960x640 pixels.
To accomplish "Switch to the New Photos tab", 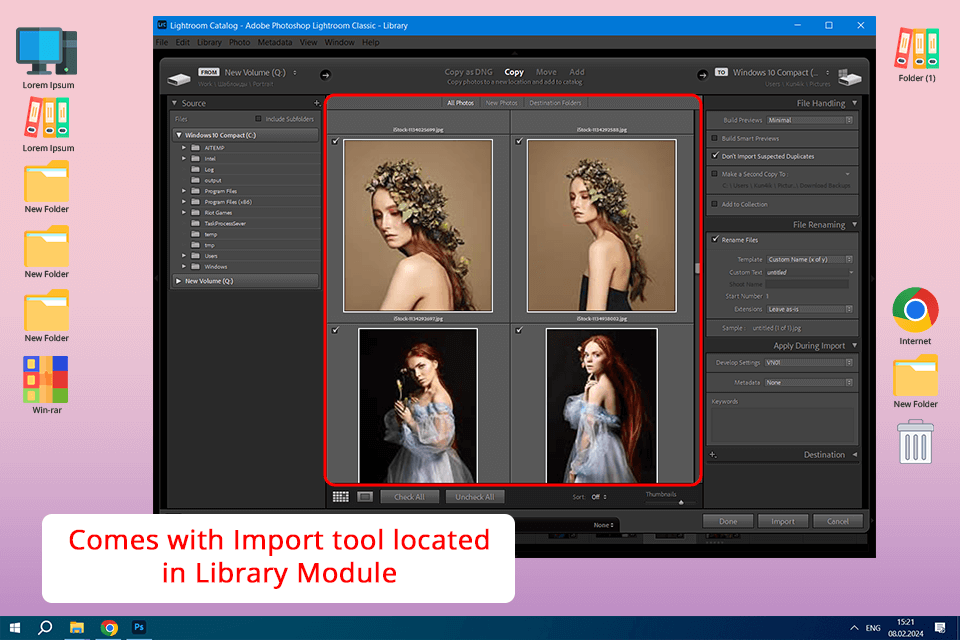I will (501, 103).
